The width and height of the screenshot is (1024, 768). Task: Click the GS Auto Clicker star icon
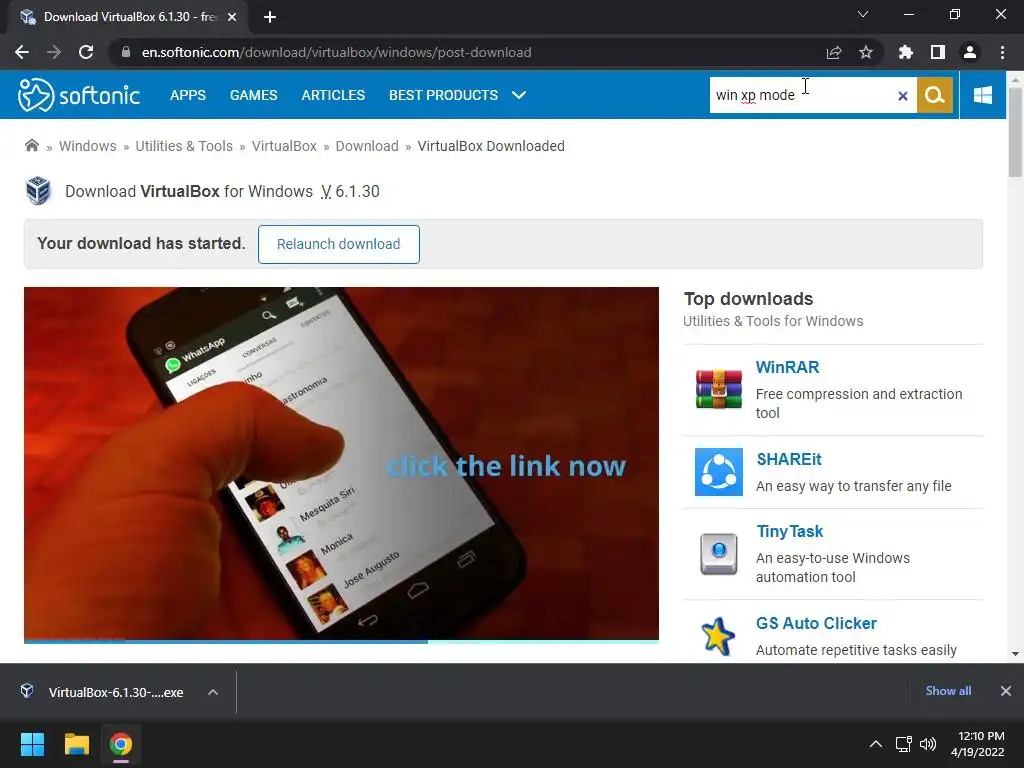pos(718,636)
